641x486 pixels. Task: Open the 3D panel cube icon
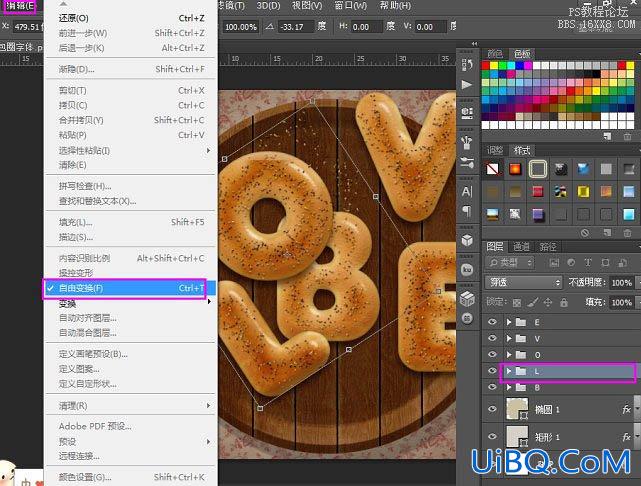[x=467, y=240]
